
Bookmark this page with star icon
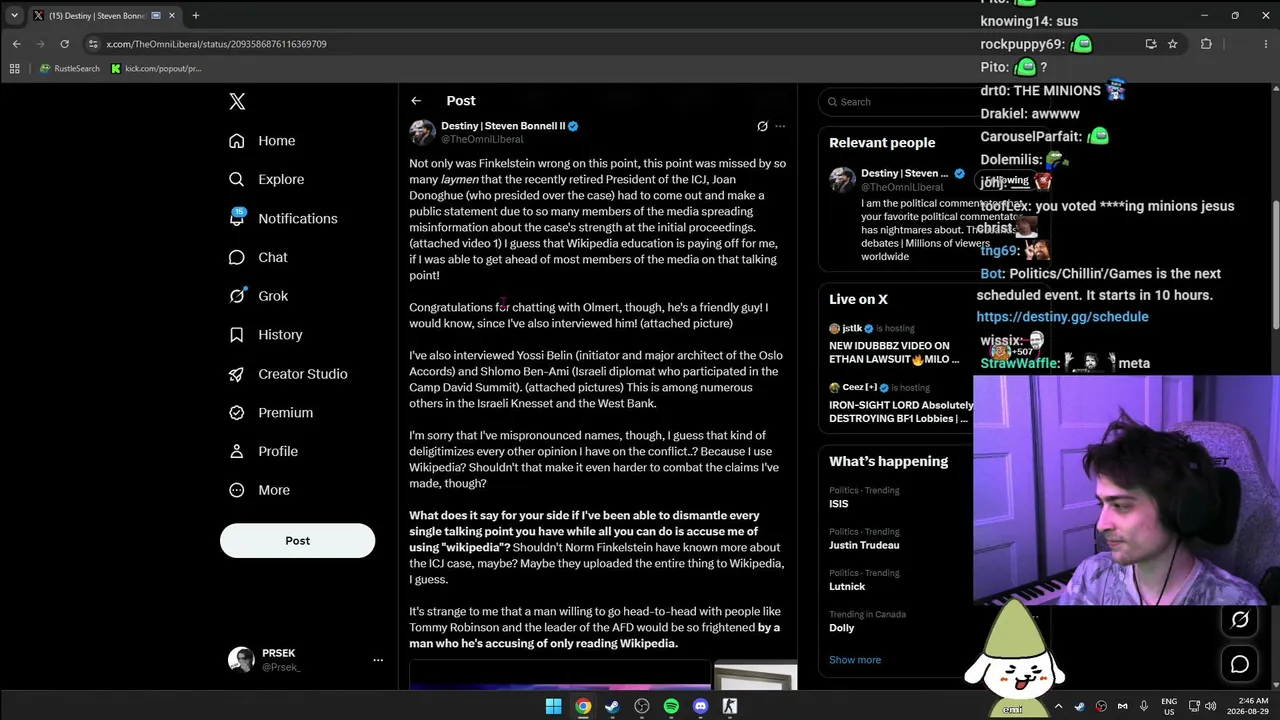click(1173, 44)
